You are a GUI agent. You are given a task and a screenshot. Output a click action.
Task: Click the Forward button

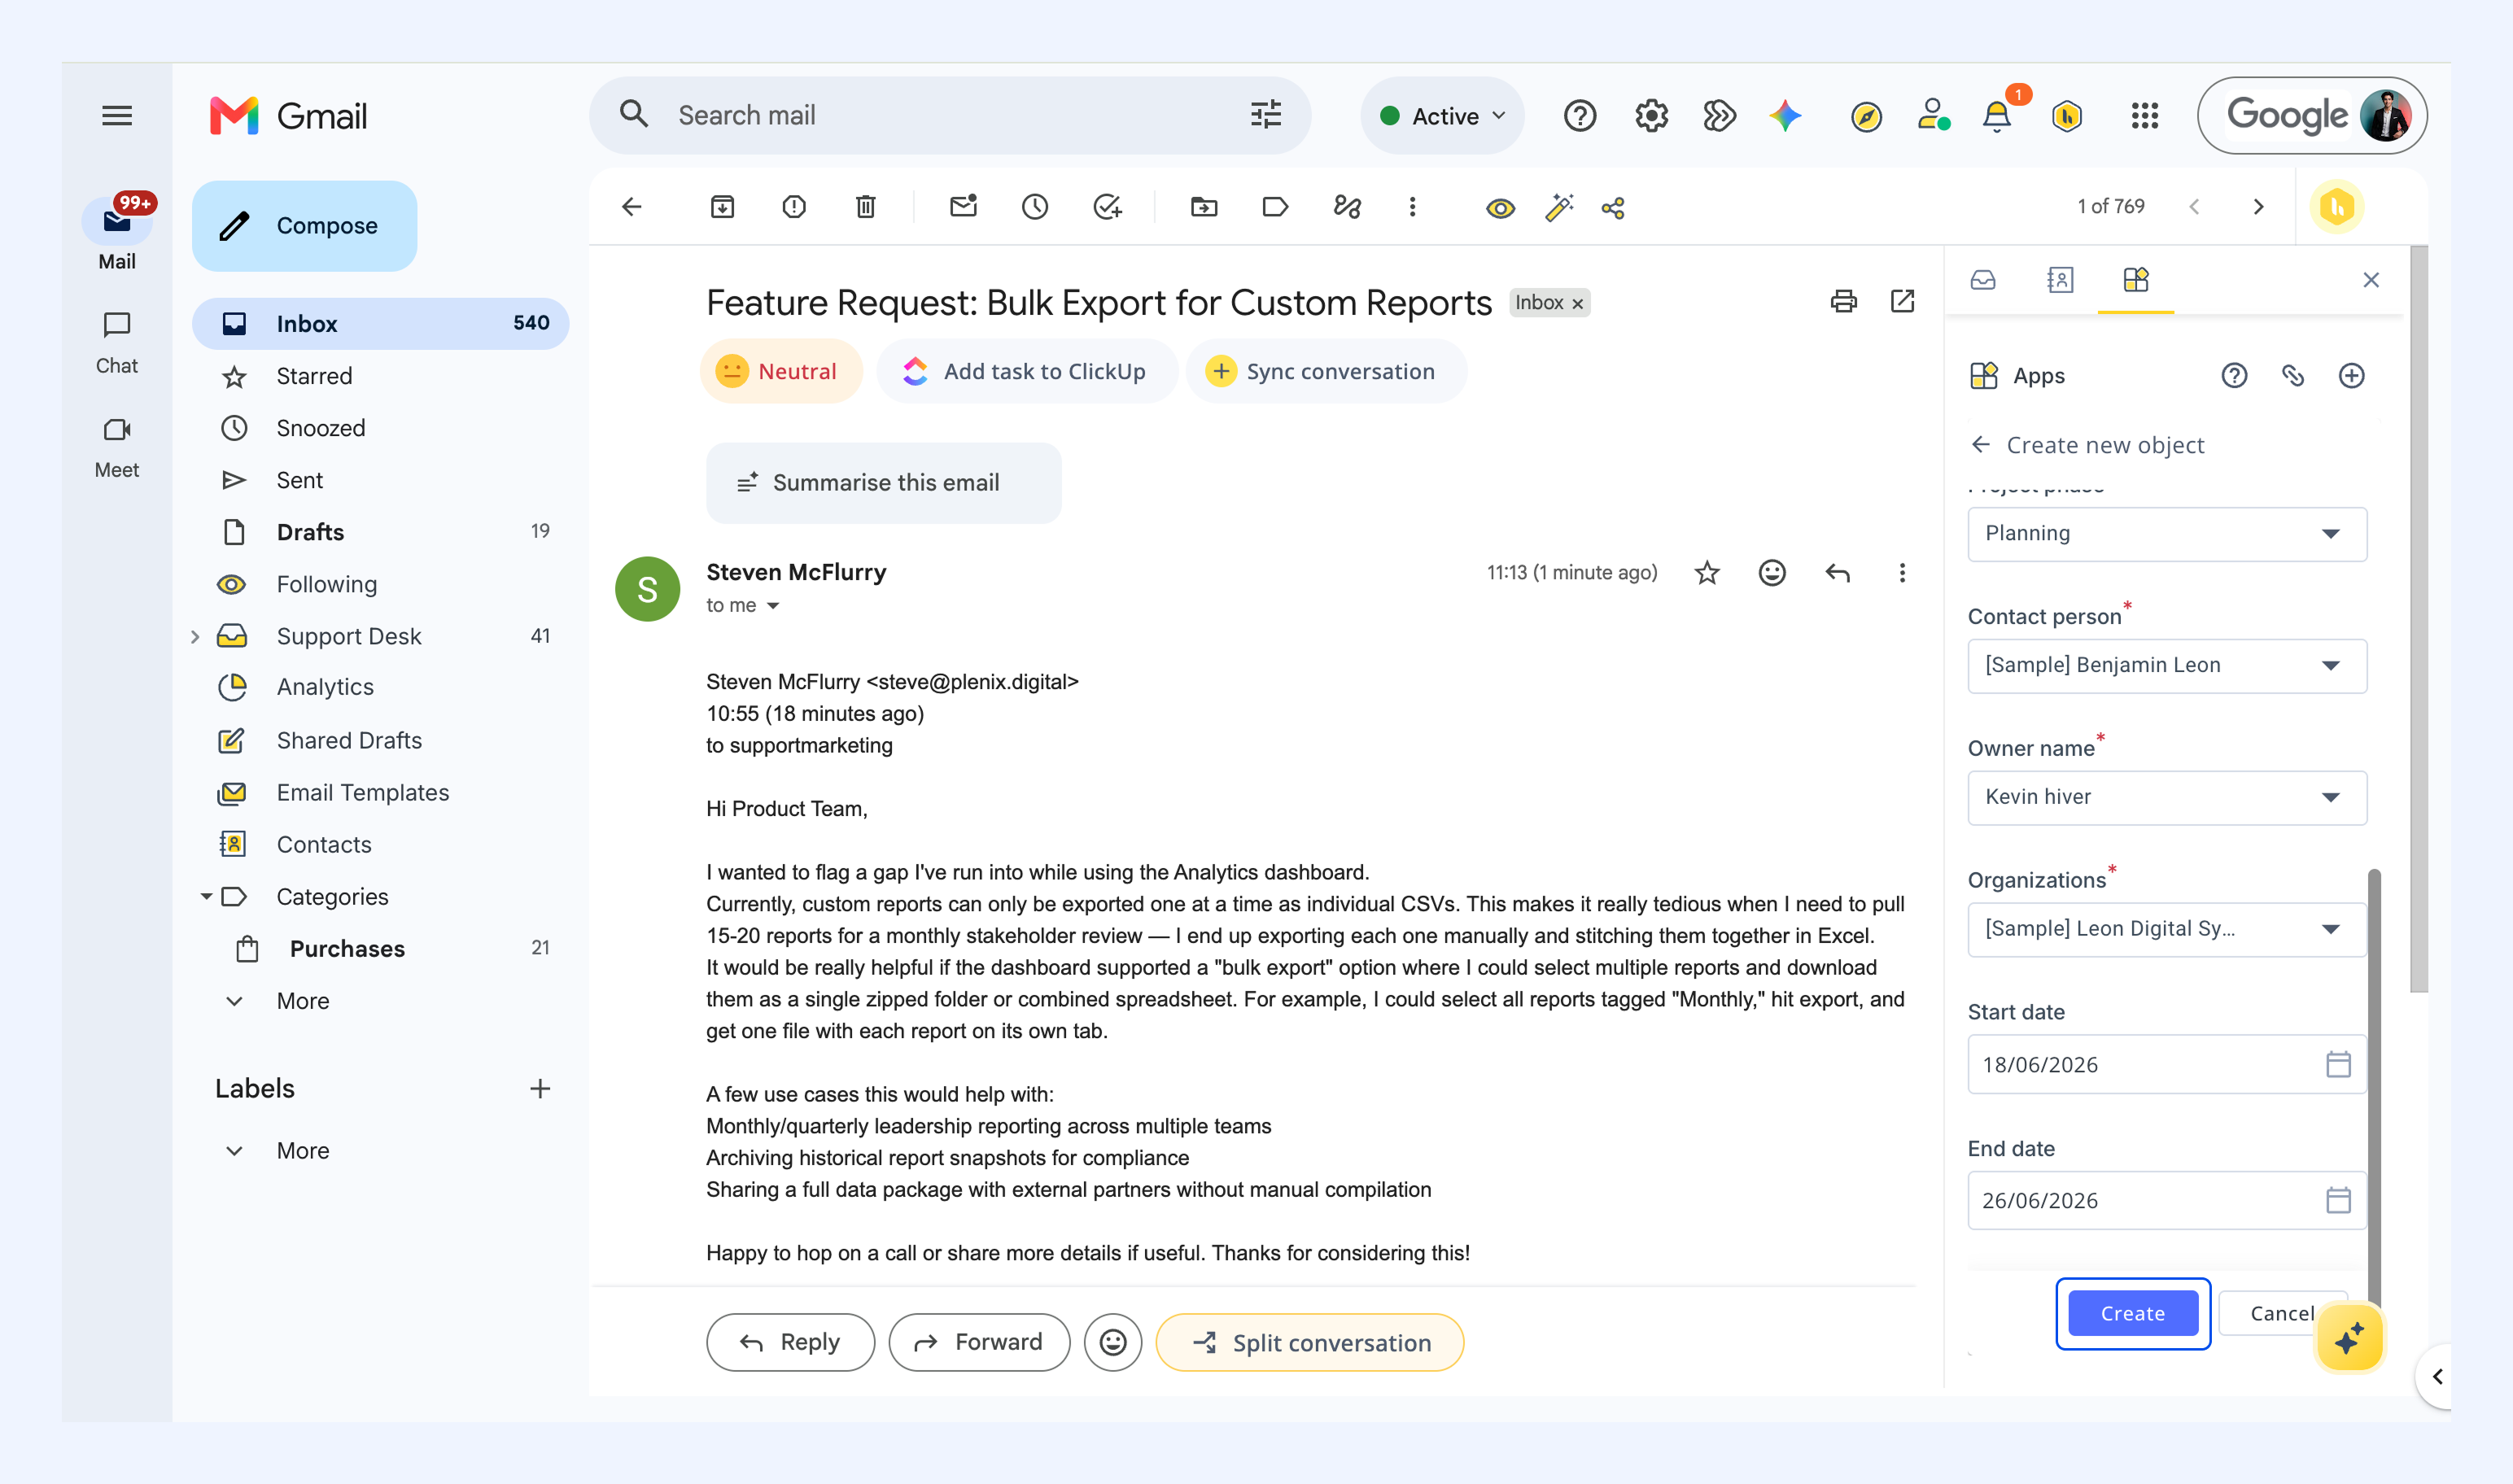(x=979, y=1342)
